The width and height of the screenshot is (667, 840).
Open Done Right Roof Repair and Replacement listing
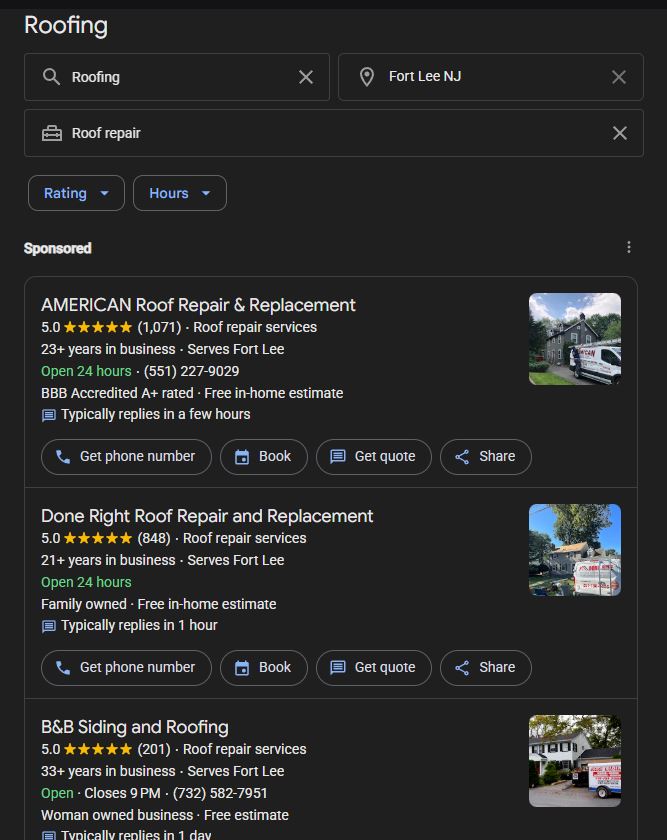pos(207,516)
